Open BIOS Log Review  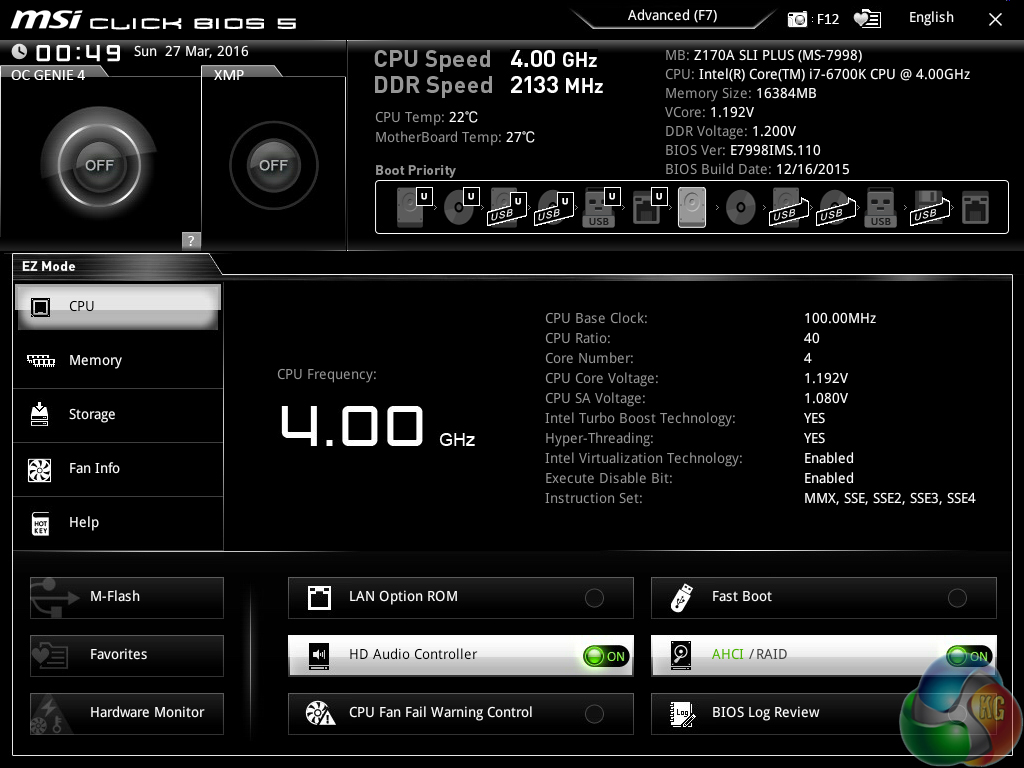(824, 714)
